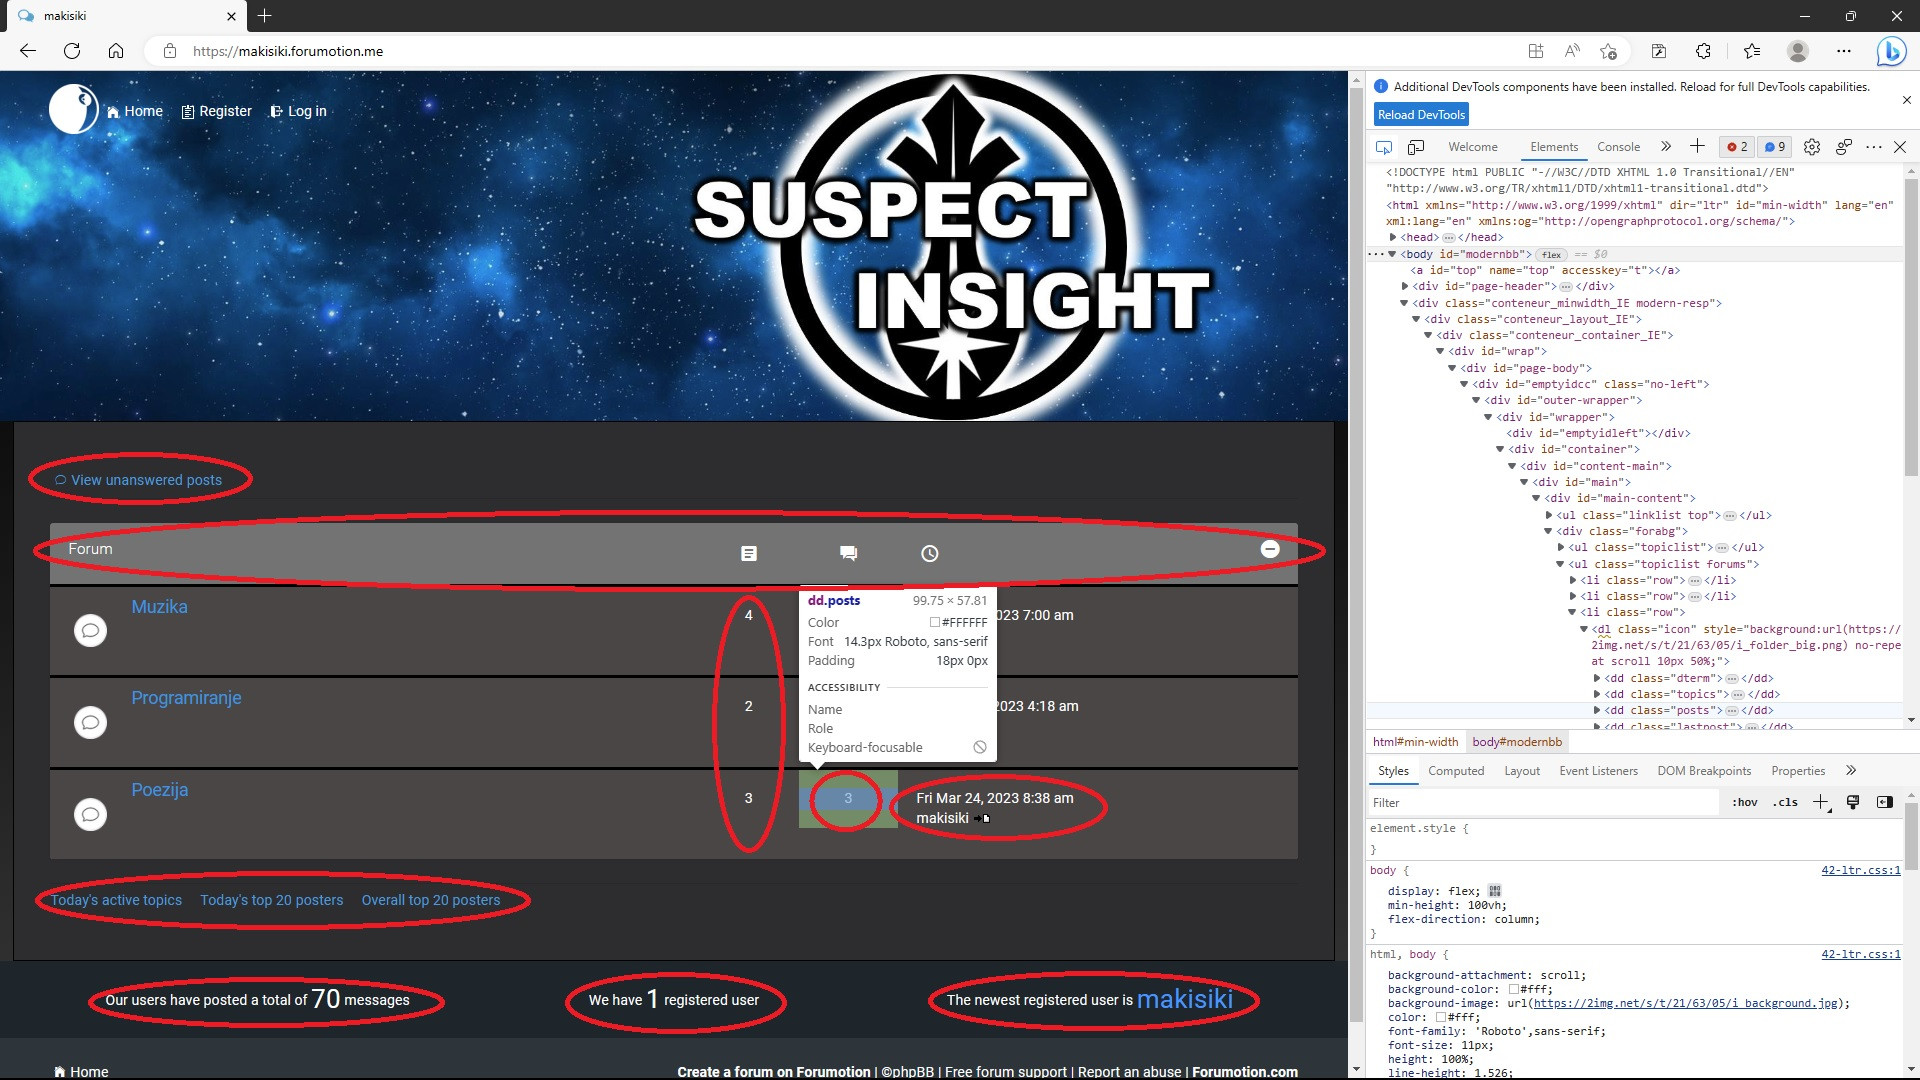Click the background-color white swatch
The width and height of the screenshot is (1920, 1080).
[x=1514, y=989]
